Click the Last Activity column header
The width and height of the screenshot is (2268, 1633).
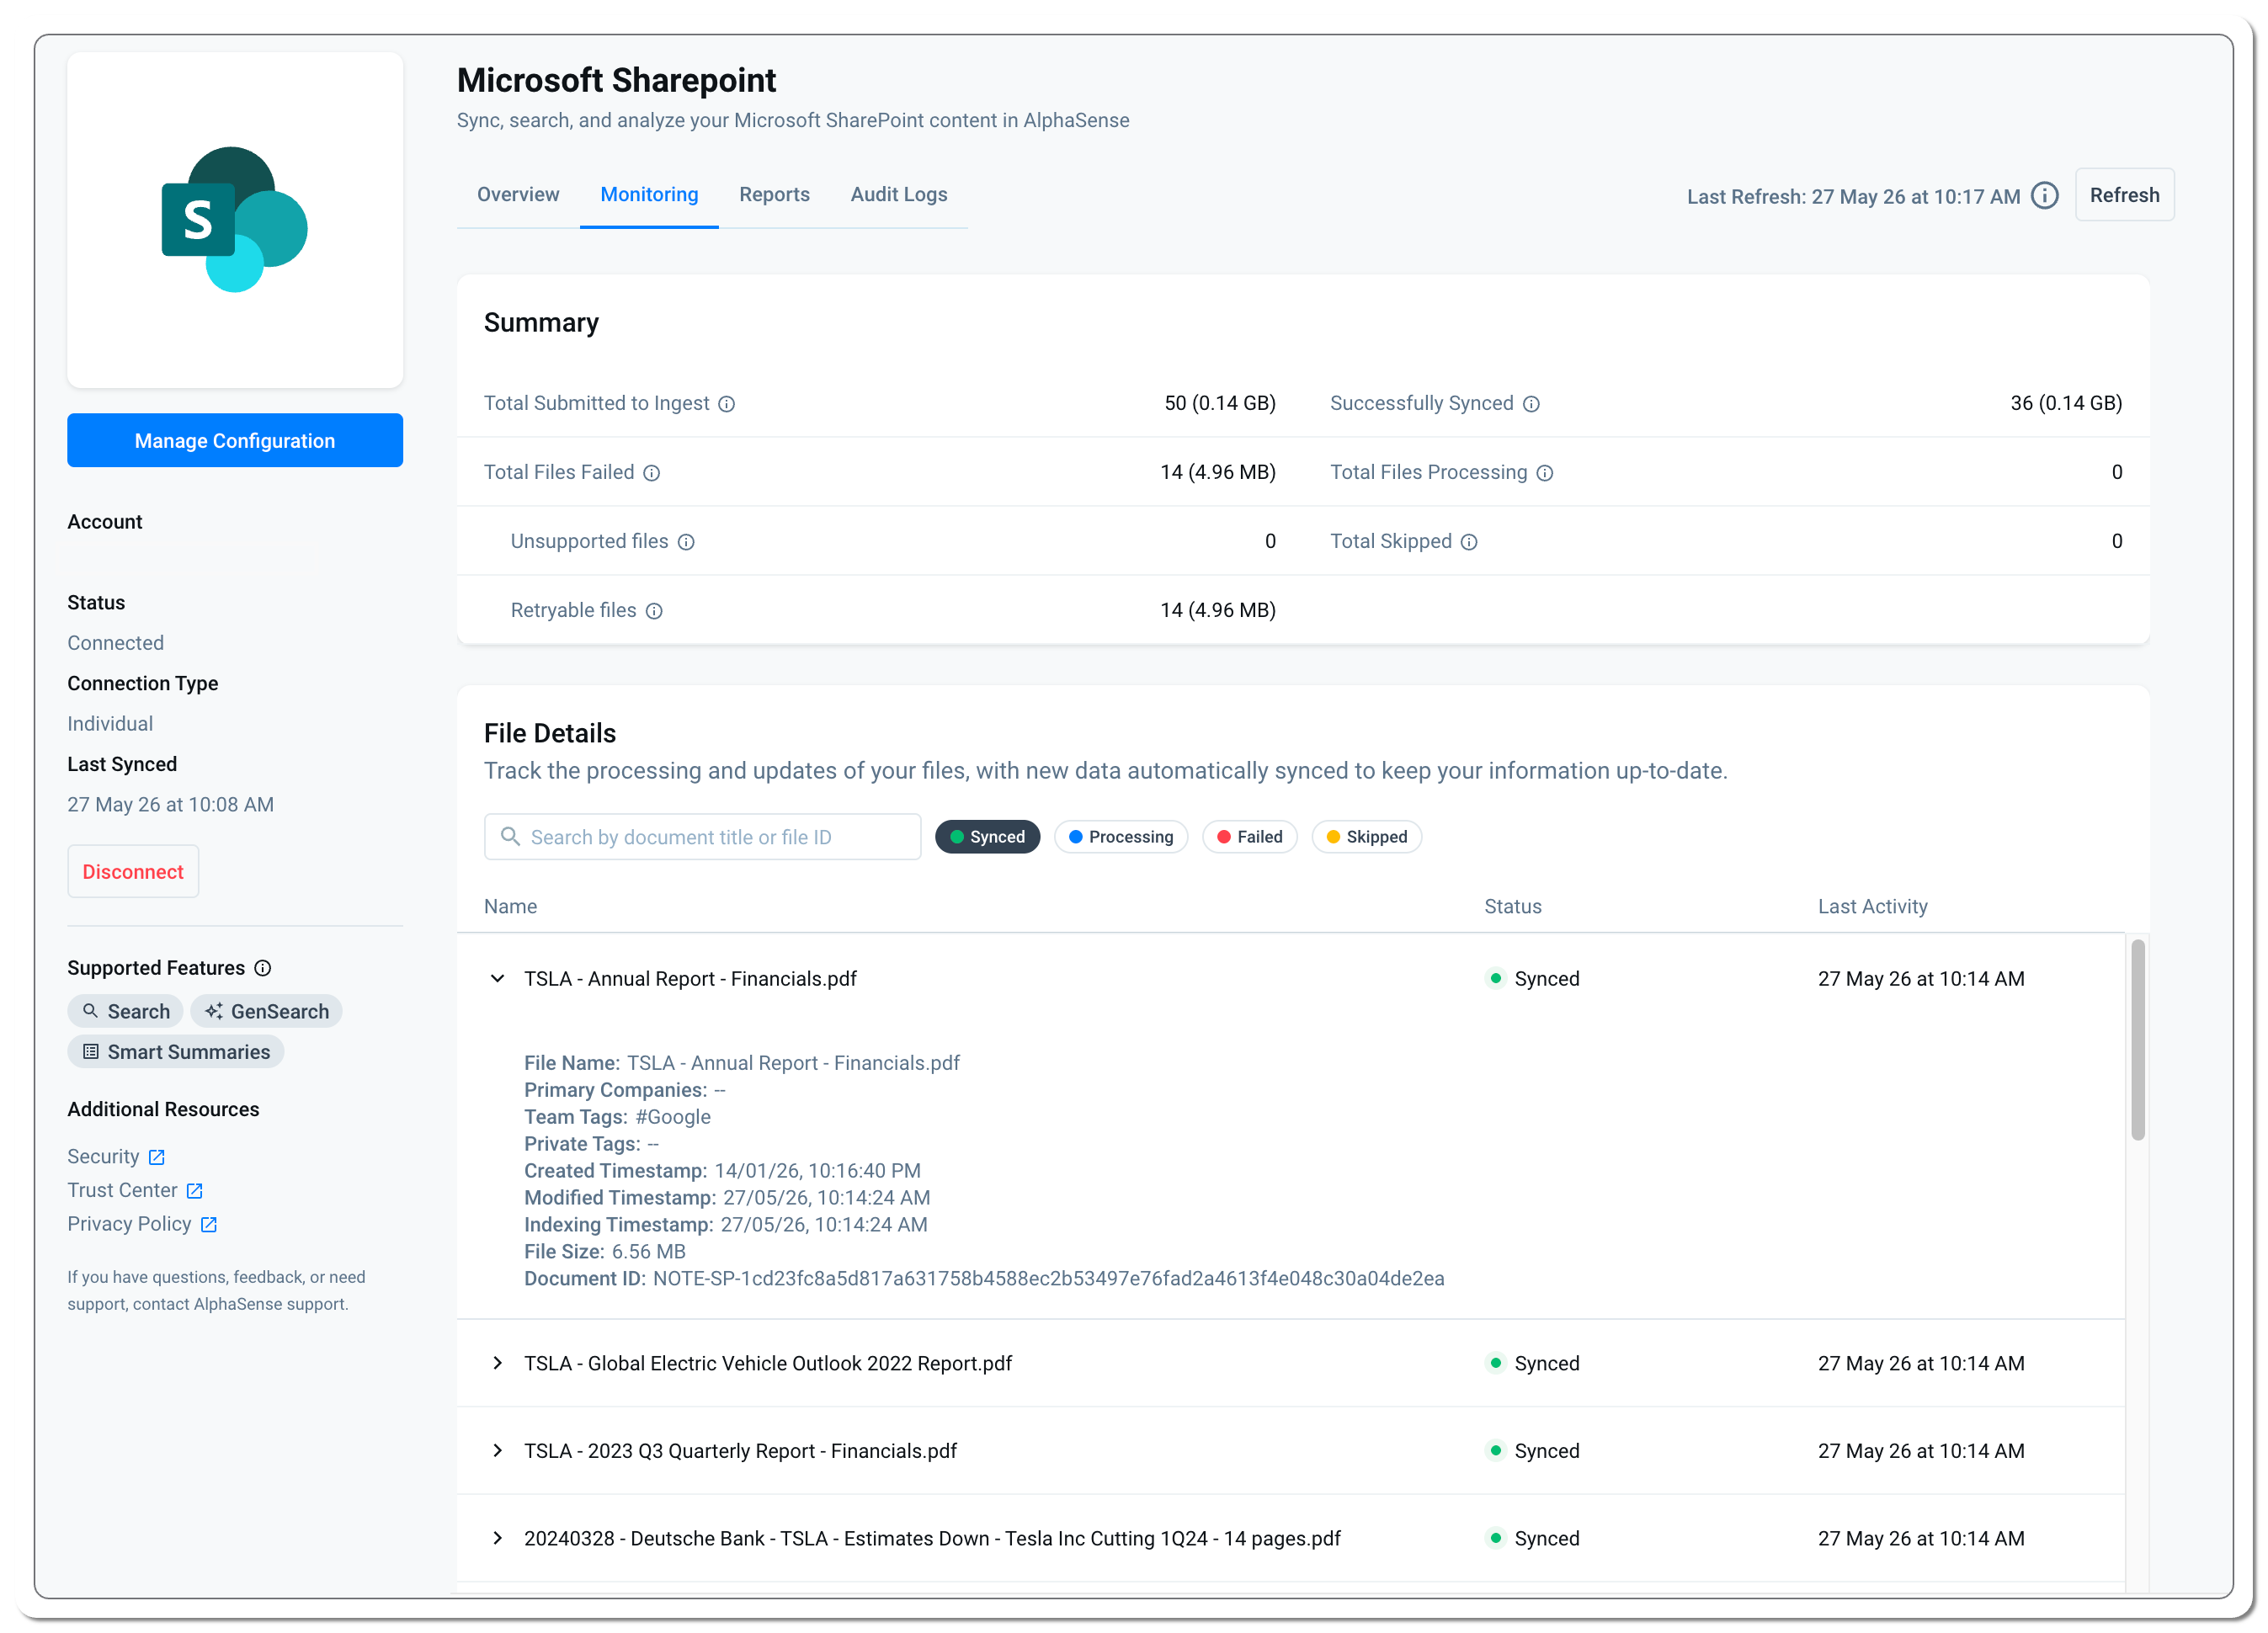(x=1872, y=907)
